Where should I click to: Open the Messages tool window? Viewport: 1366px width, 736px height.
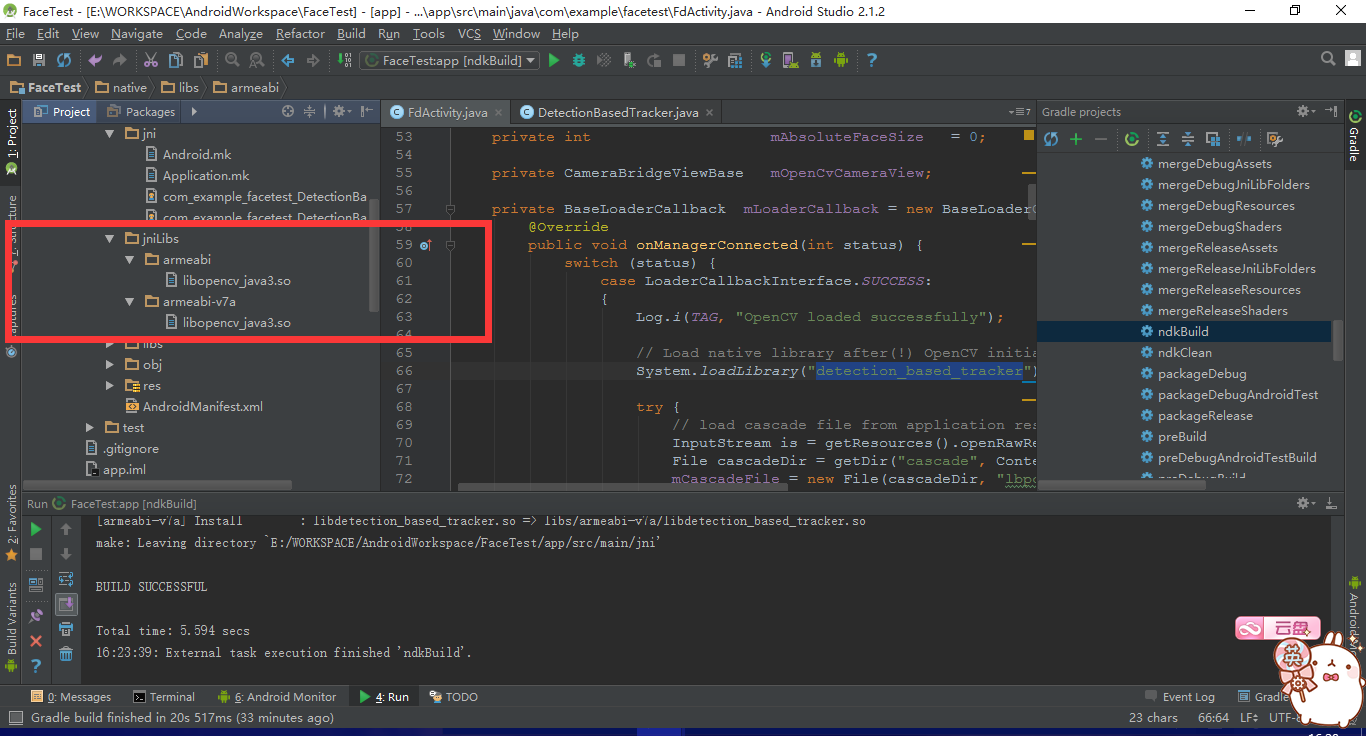pos(71,697)
